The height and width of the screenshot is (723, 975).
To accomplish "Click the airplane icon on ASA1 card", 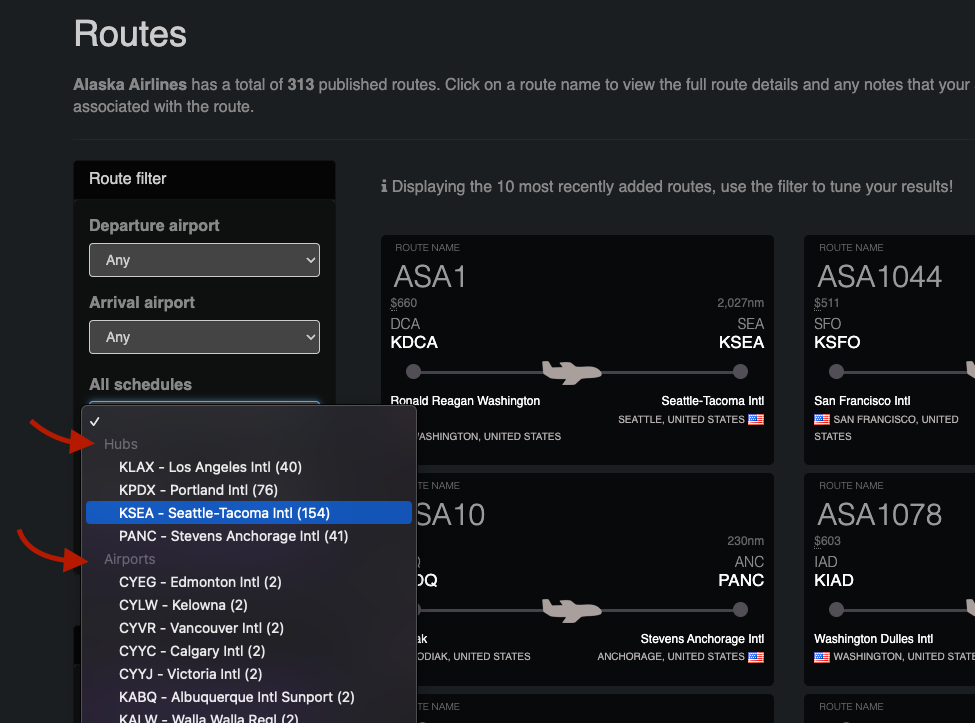I will click(571, 372).
